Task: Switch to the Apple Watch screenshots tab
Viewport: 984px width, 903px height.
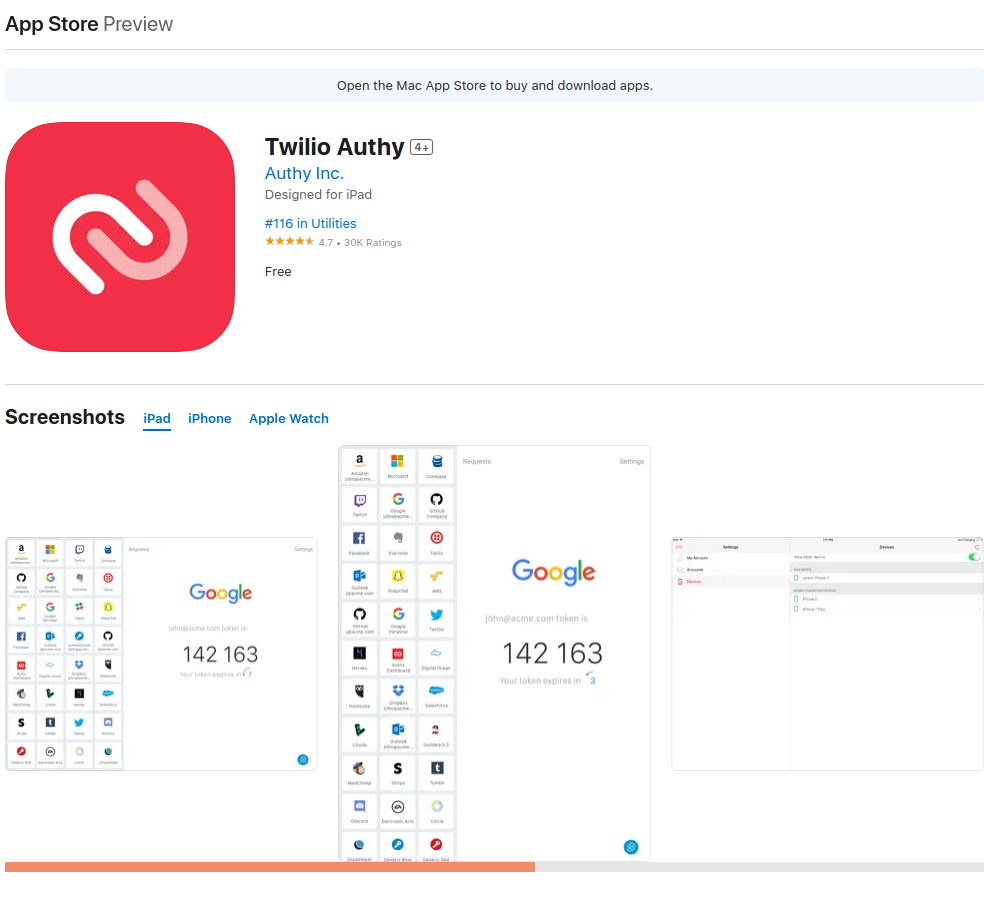Action: [288, 418]
